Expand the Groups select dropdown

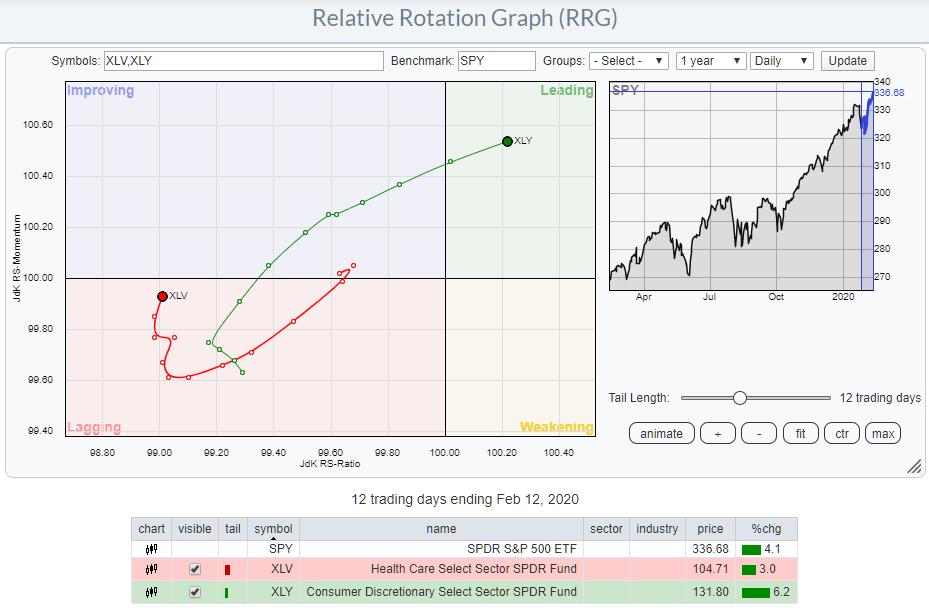pos(628,61)
